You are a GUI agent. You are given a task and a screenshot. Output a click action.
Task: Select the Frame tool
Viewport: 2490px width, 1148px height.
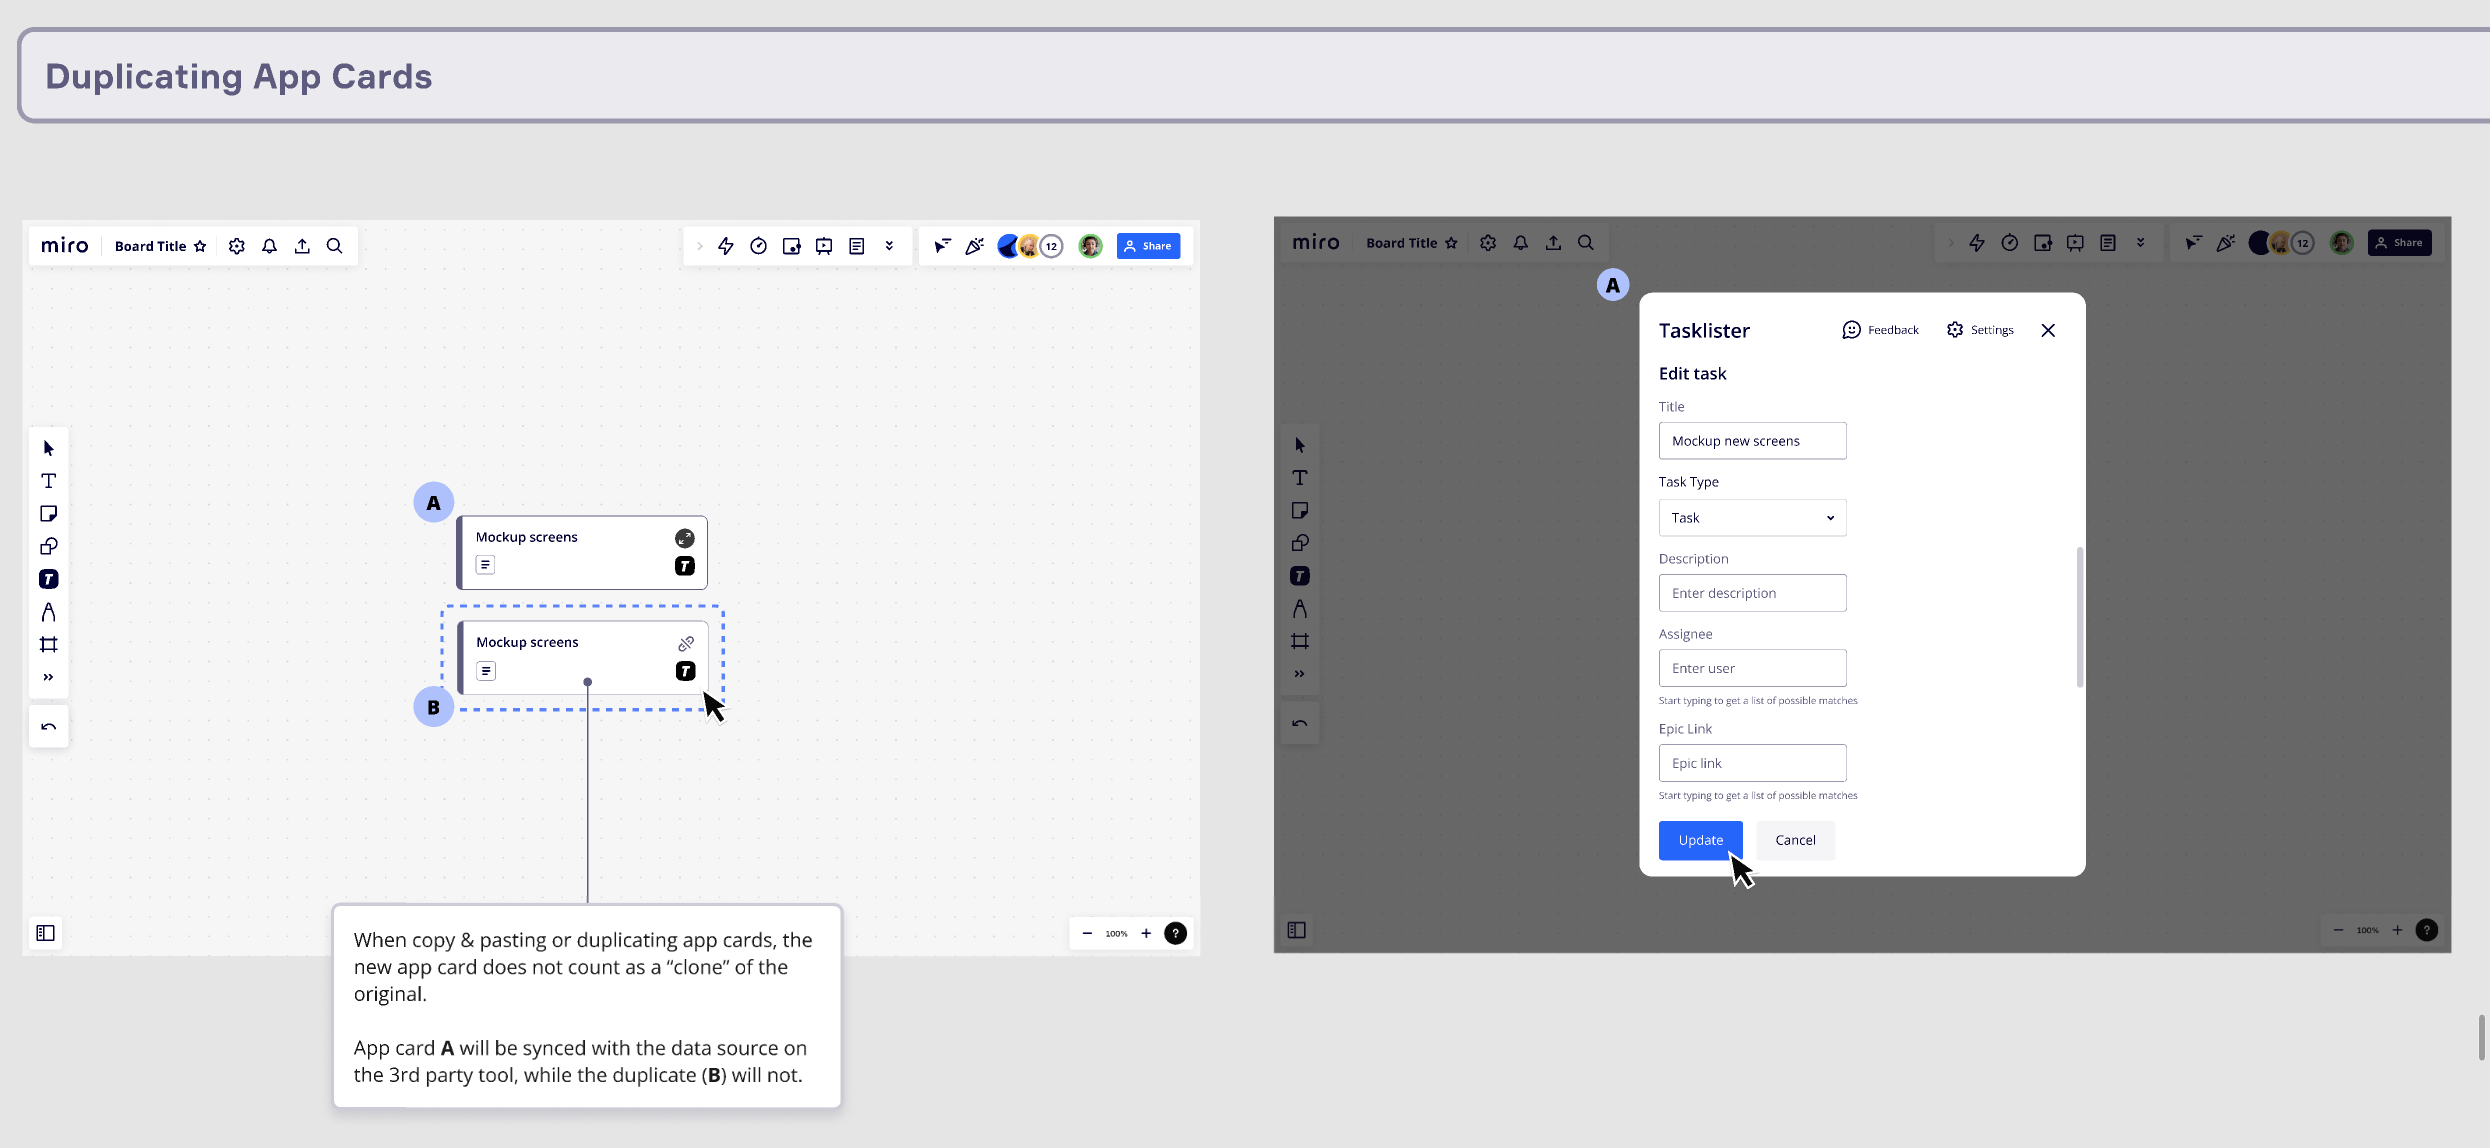pyautogui.click(x=48, y=645)
